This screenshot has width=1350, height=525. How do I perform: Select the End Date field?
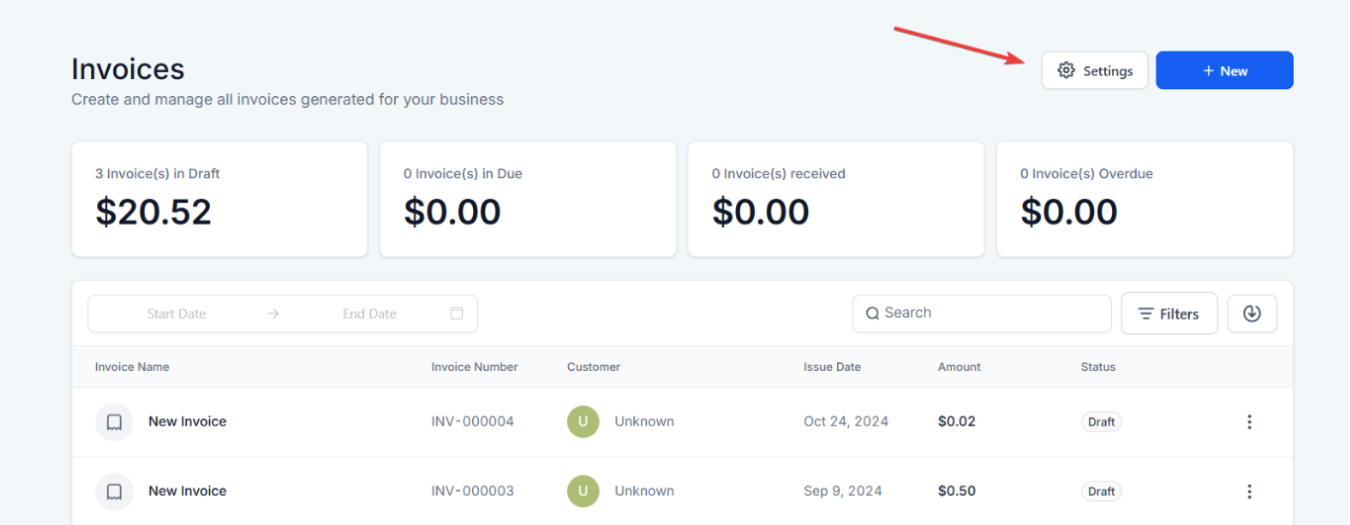[369, 314]
